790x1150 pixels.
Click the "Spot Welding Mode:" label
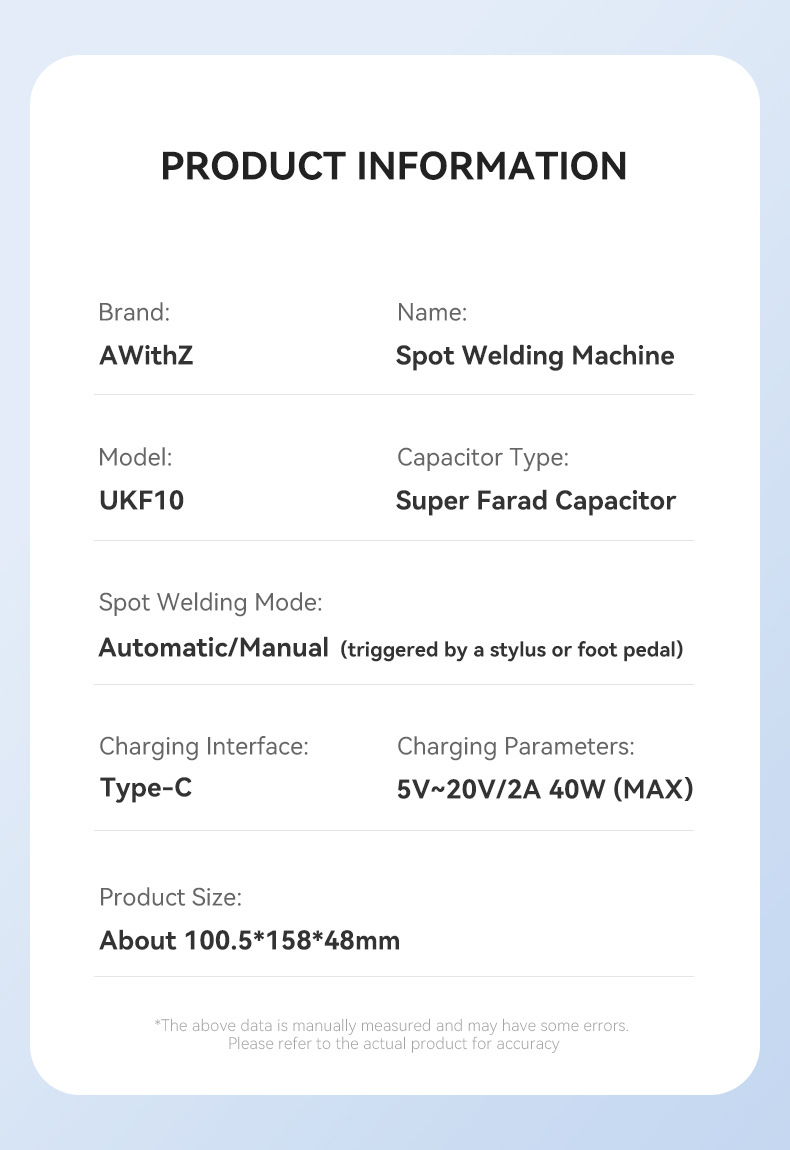[210, 603]
